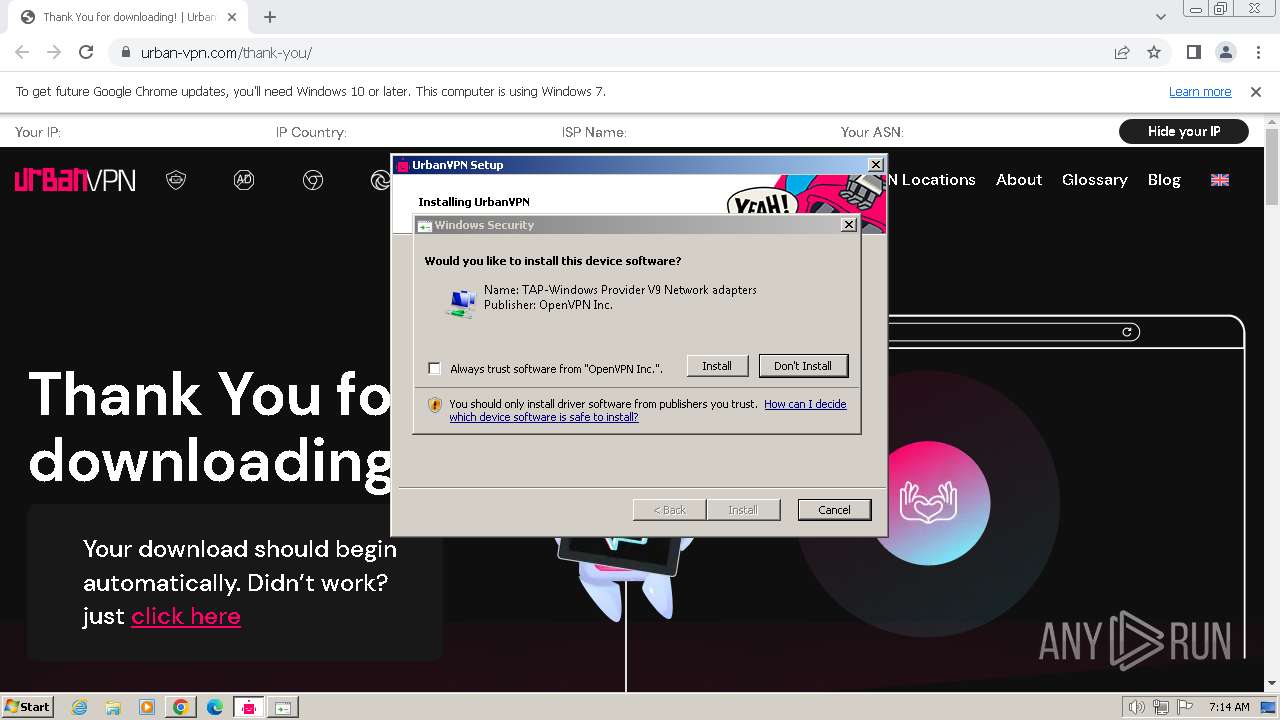This screenshot has width=1280, height=720.
Task: Open Chrome three-dot menu
Action: (x=1257, y=53)
